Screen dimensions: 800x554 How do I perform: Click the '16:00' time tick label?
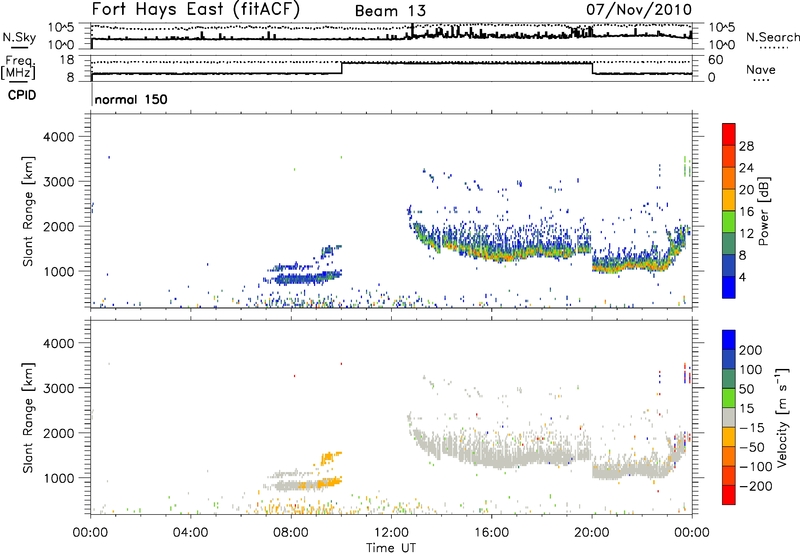tap(491, 533)
